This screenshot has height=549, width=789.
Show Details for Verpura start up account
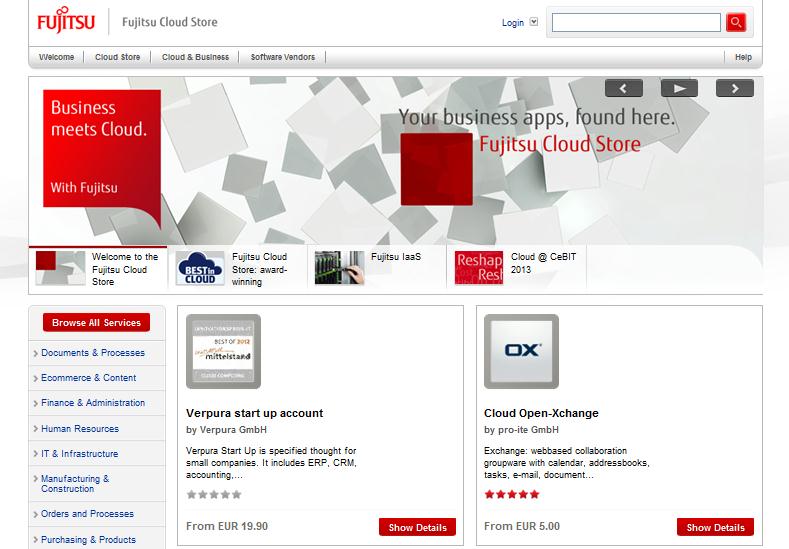pyautogui.click(x=418, y=527)
